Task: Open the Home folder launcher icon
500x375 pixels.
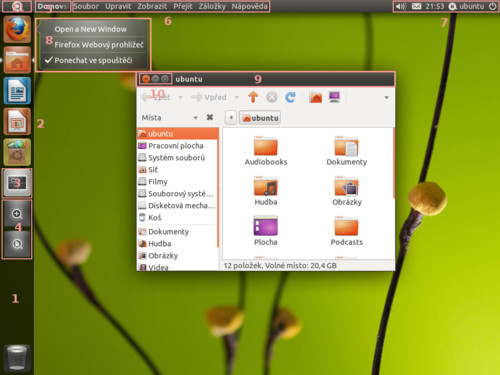Action: pyautogui.click(x=17, y=60)
